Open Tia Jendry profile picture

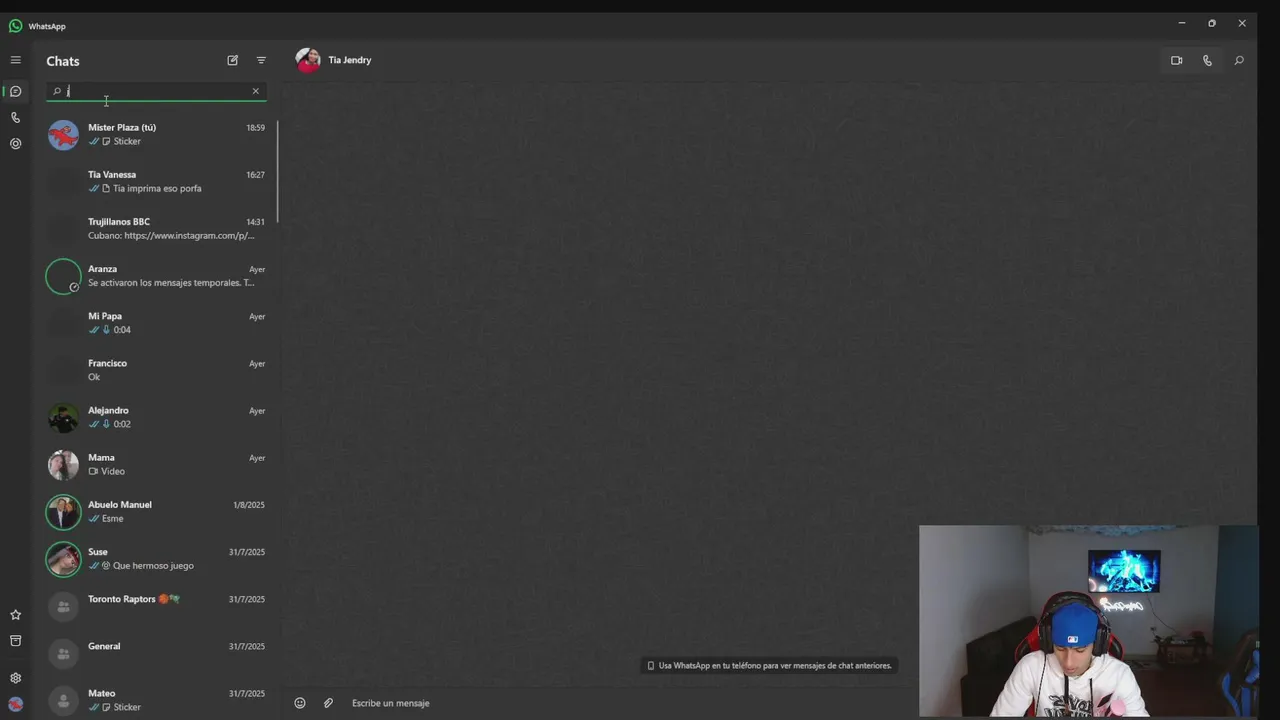tap(308, 60)
